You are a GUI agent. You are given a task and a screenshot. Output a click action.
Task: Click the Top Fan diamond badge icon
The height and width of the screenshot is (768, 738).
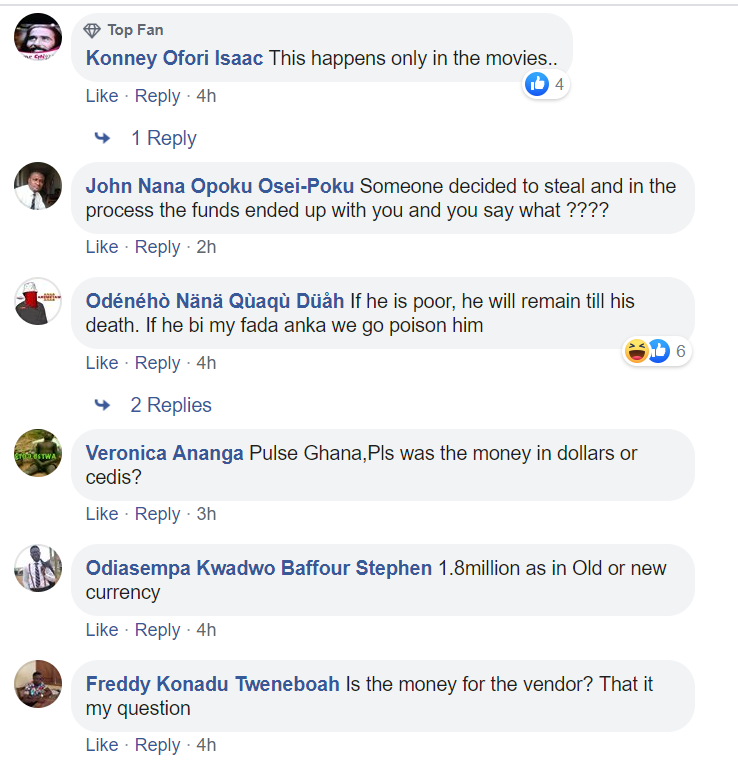click(x=93, y=30)
